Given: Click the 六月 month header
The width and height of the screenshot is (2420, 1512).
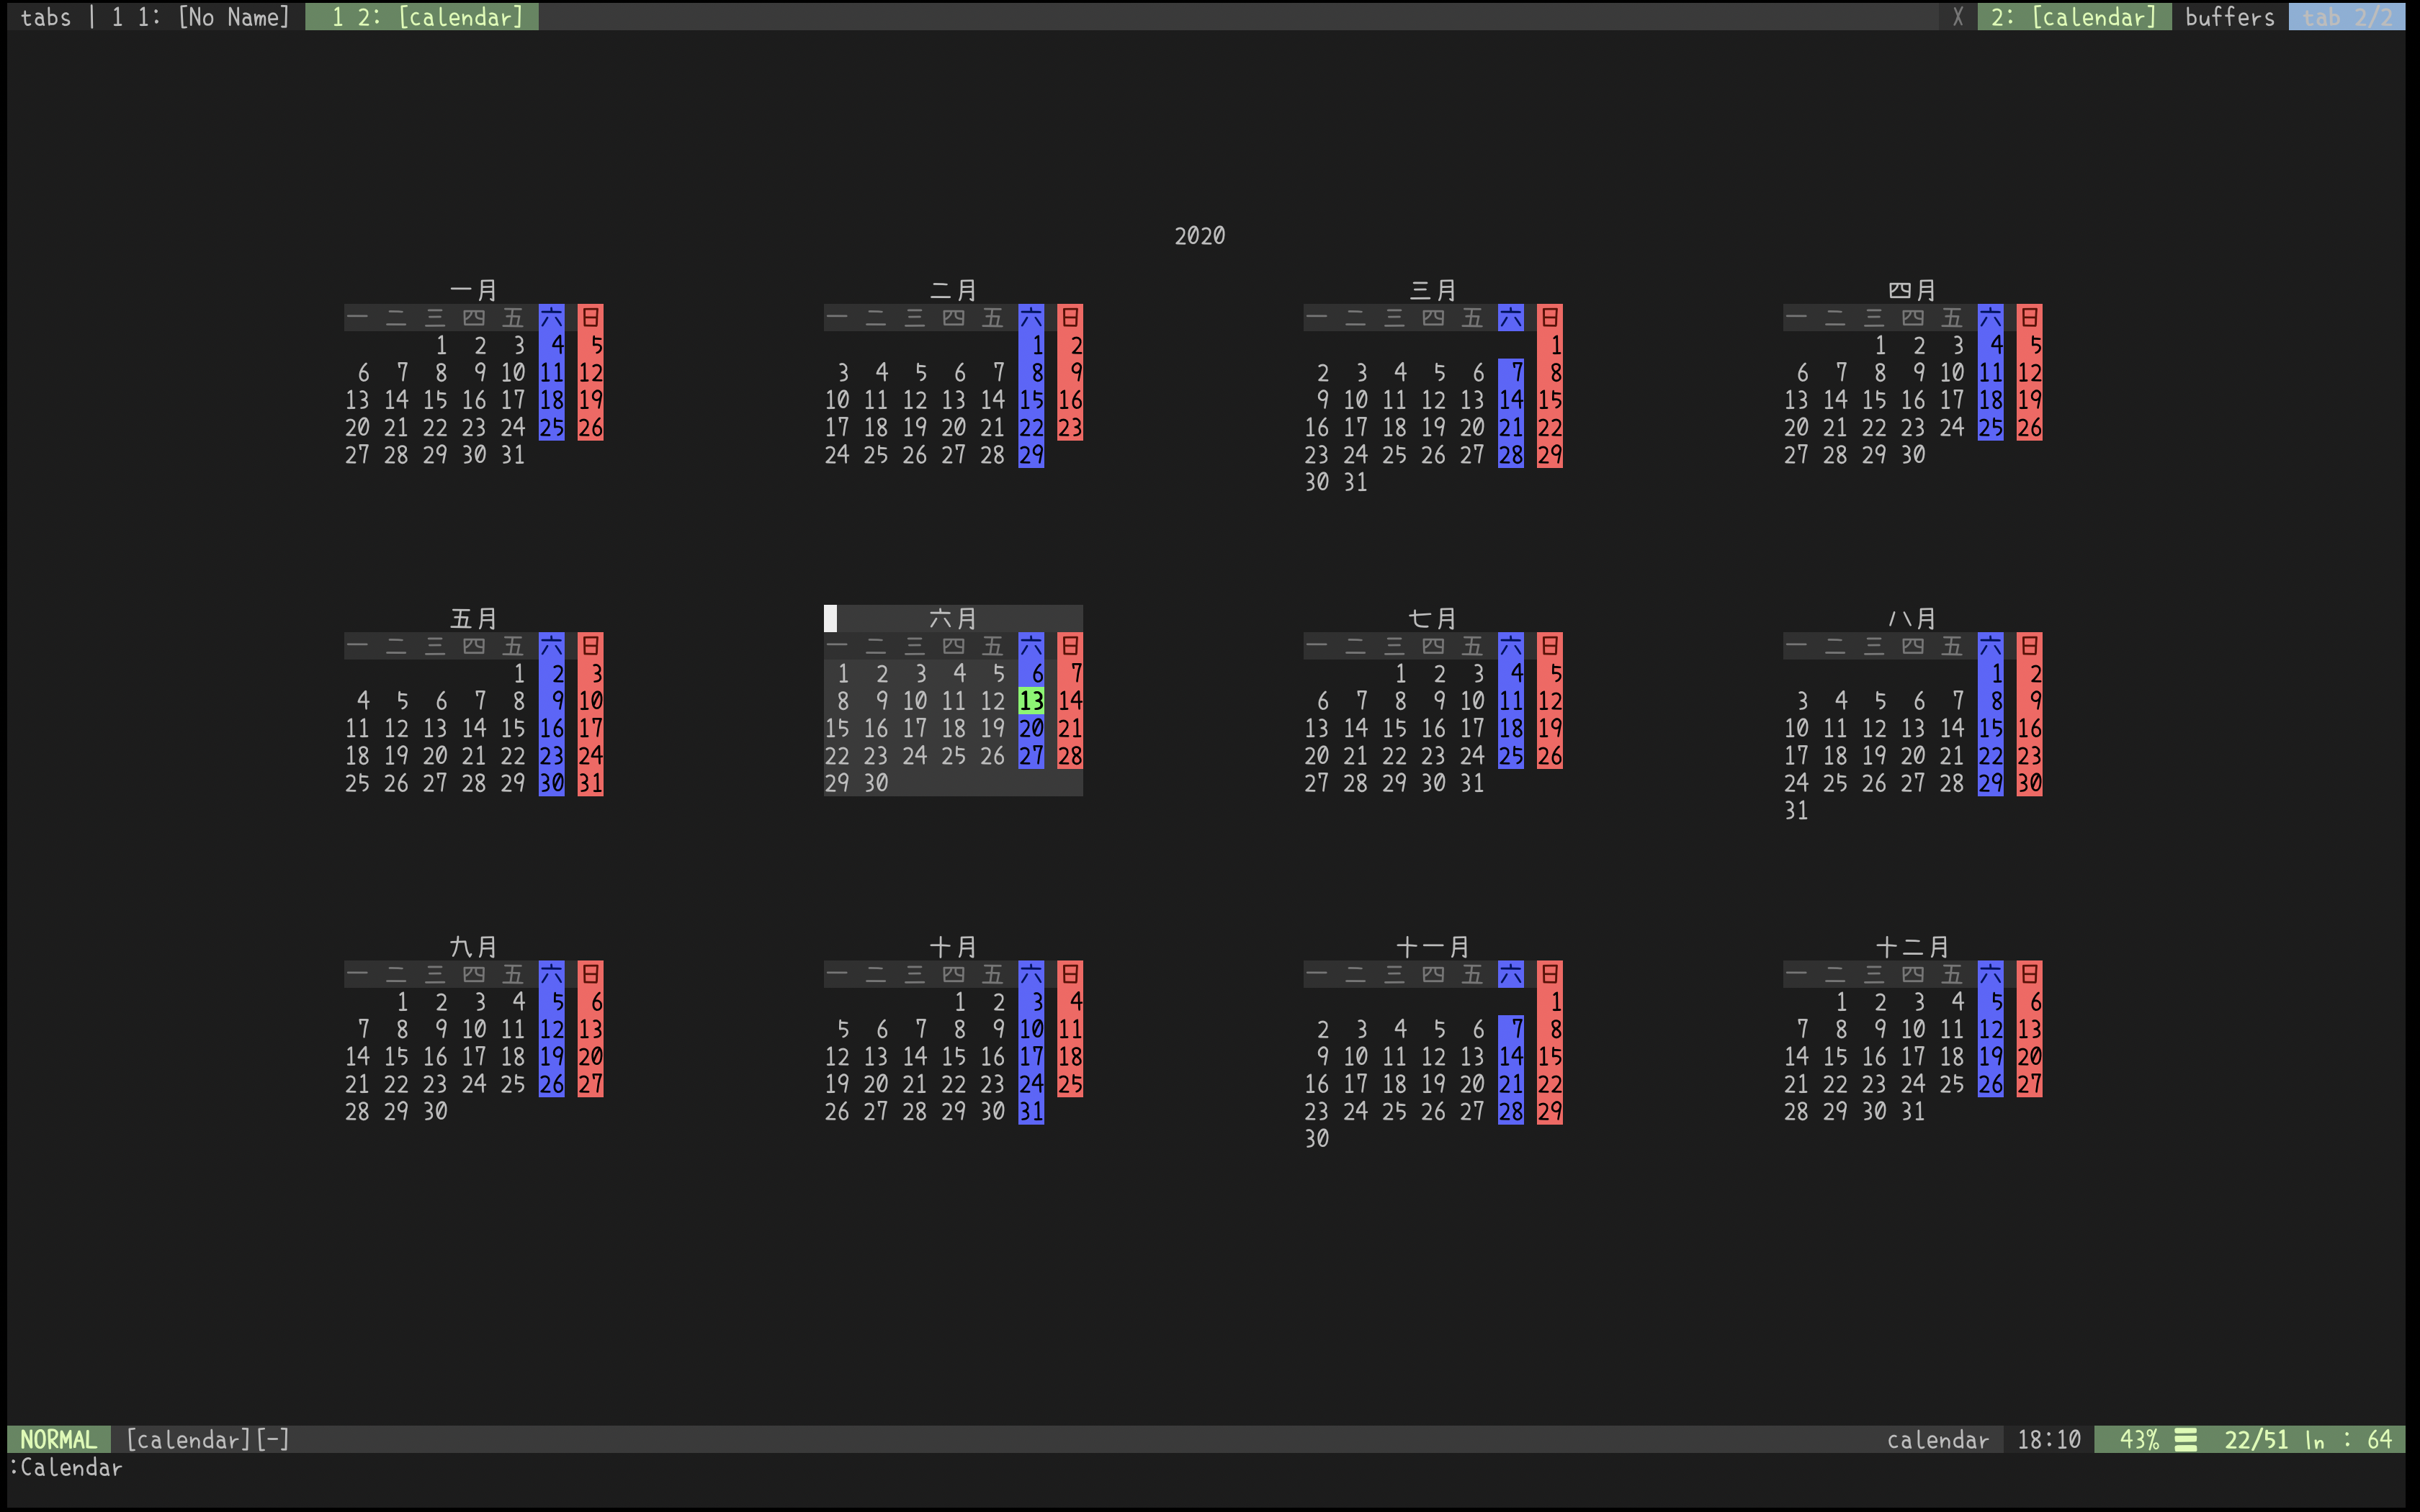Looking at the screenshot, I should coord(952,618).
